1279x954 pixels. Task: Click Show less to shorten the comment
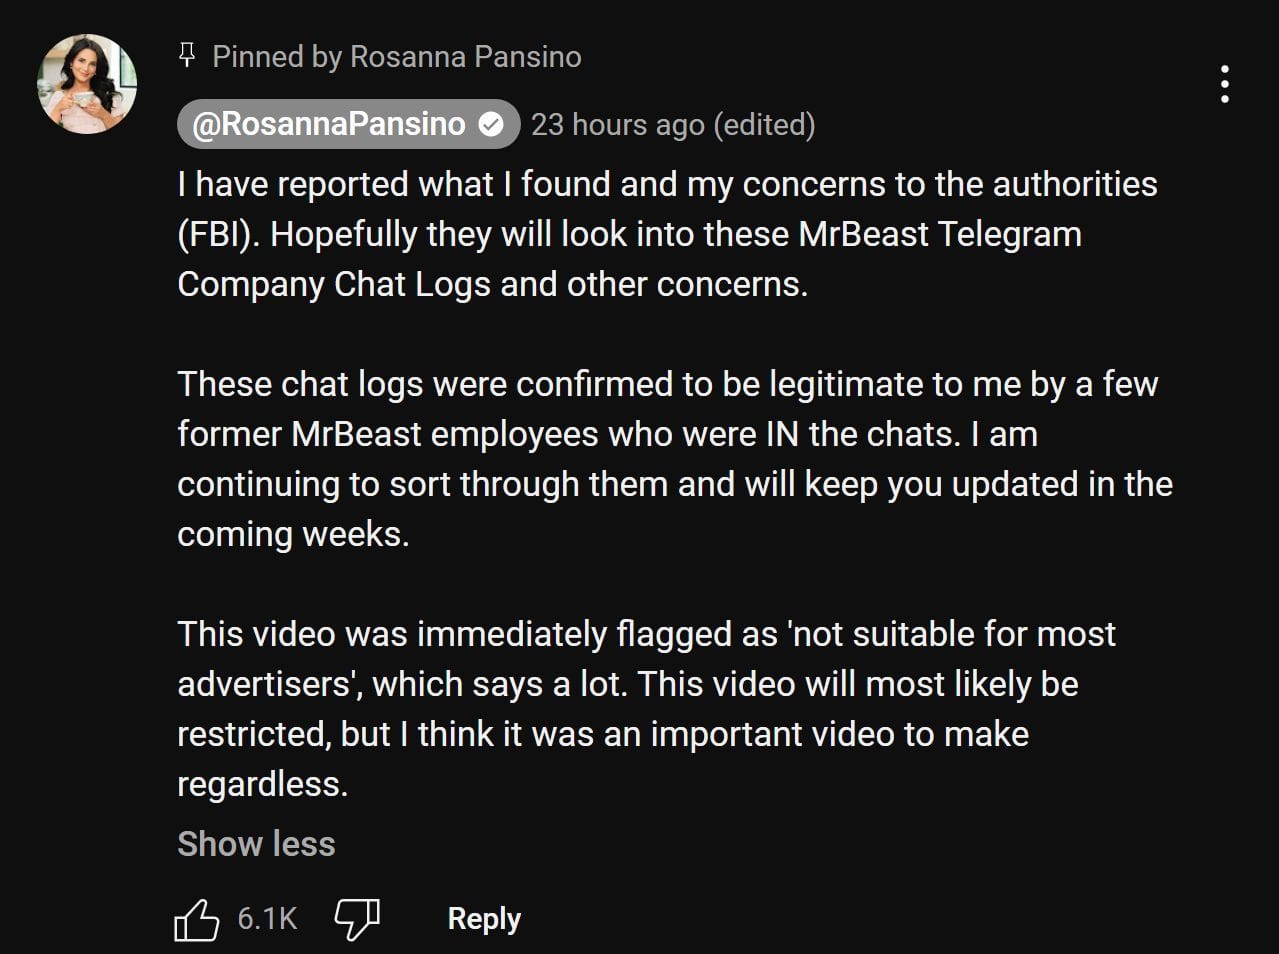pyautogui.click(x=256, y=843)
